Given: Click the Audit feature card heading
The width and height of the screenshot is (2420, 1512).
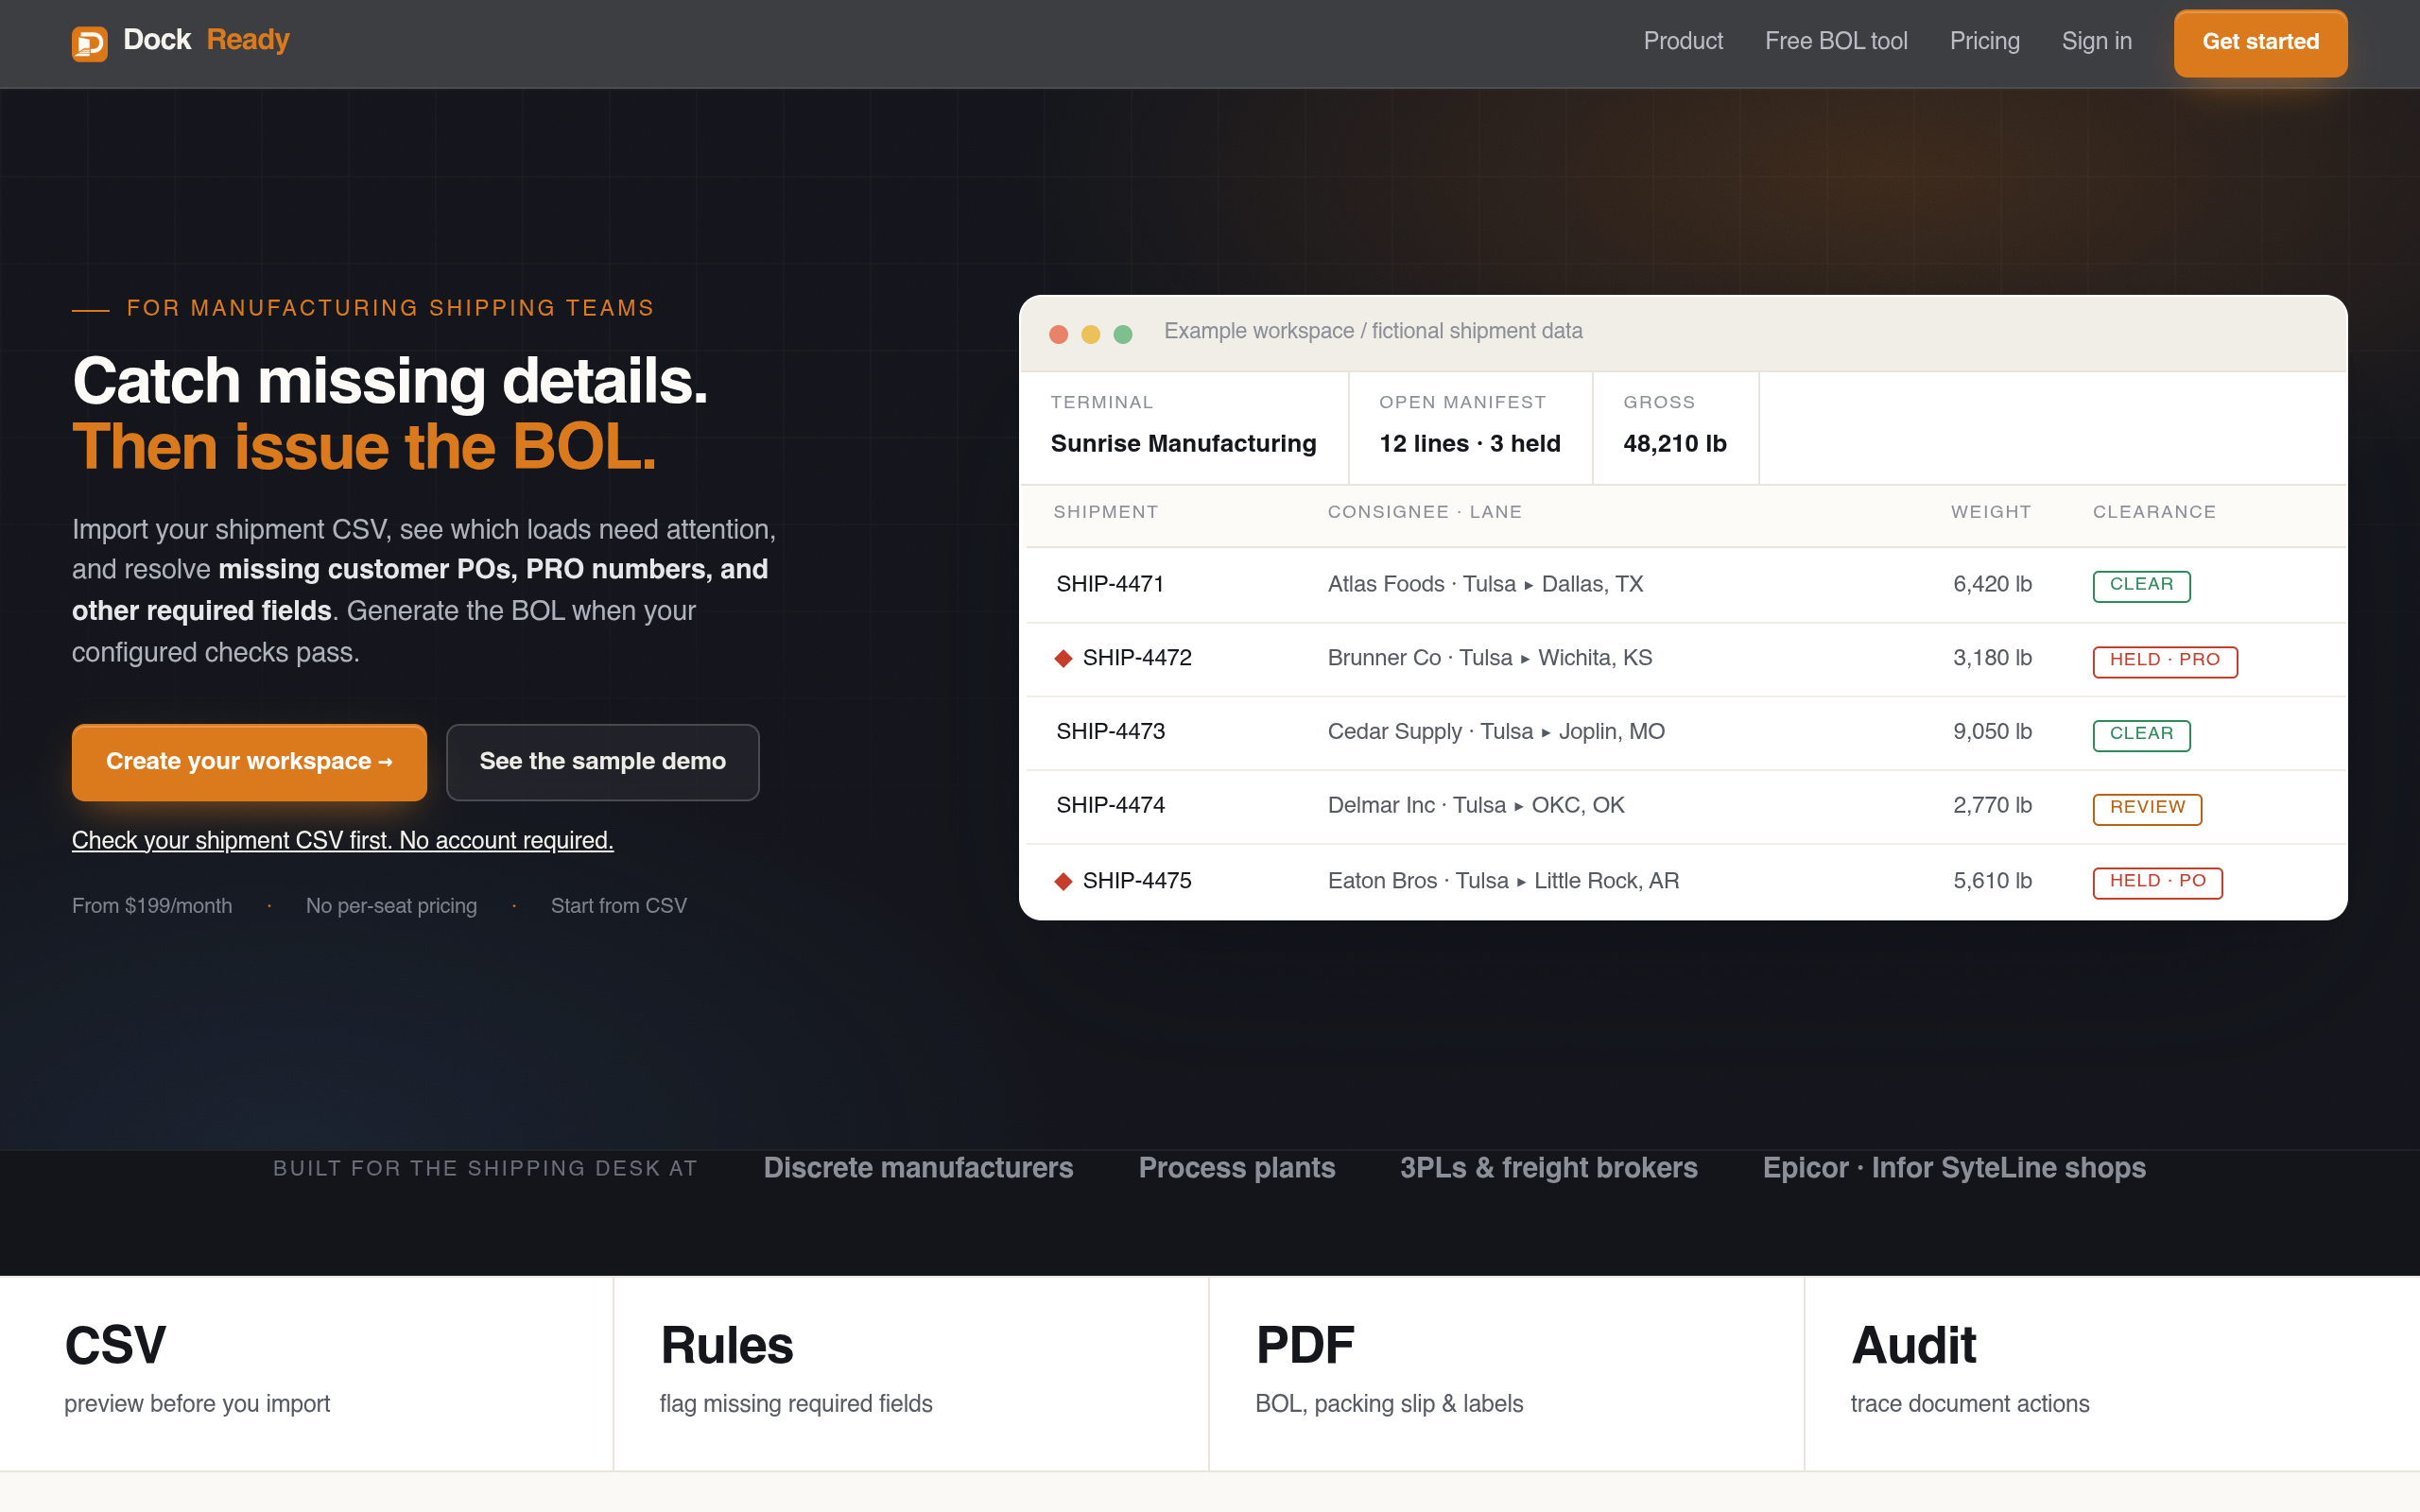Looking at the screenshot, I should tap(1914, 1345).
